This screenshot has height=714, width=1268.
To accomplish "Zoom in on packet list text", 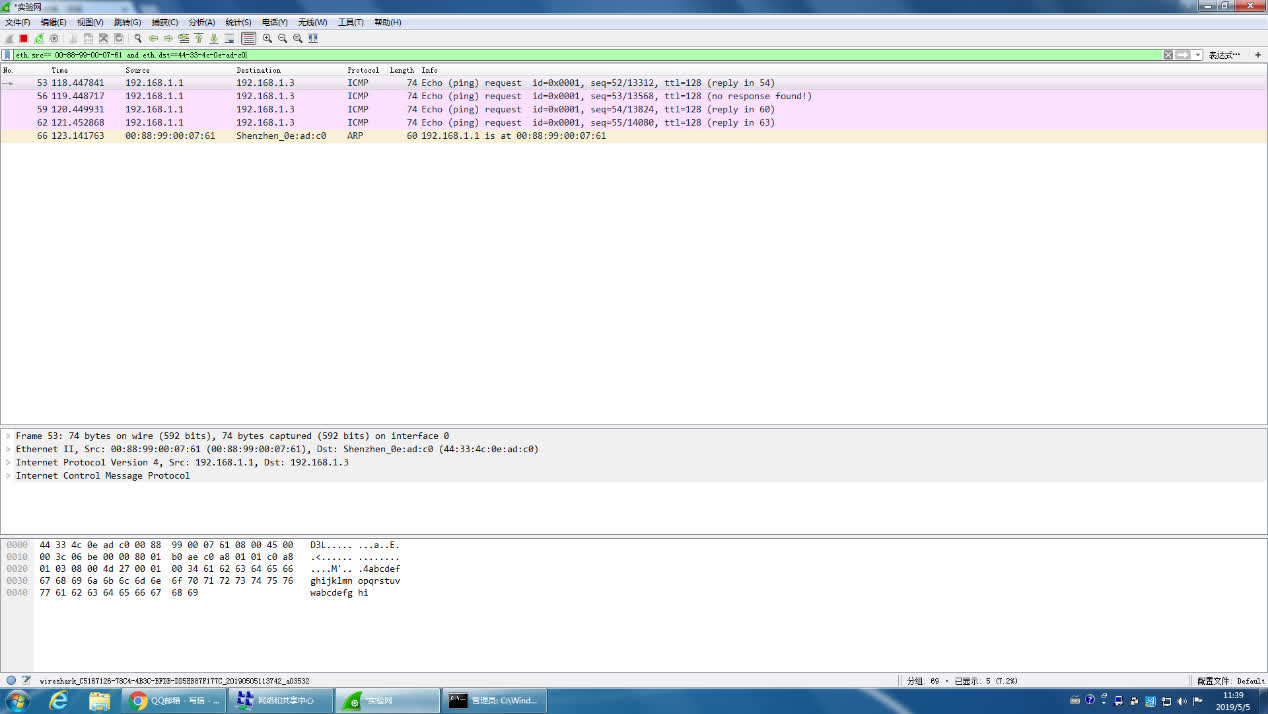I will coord(267,38).
